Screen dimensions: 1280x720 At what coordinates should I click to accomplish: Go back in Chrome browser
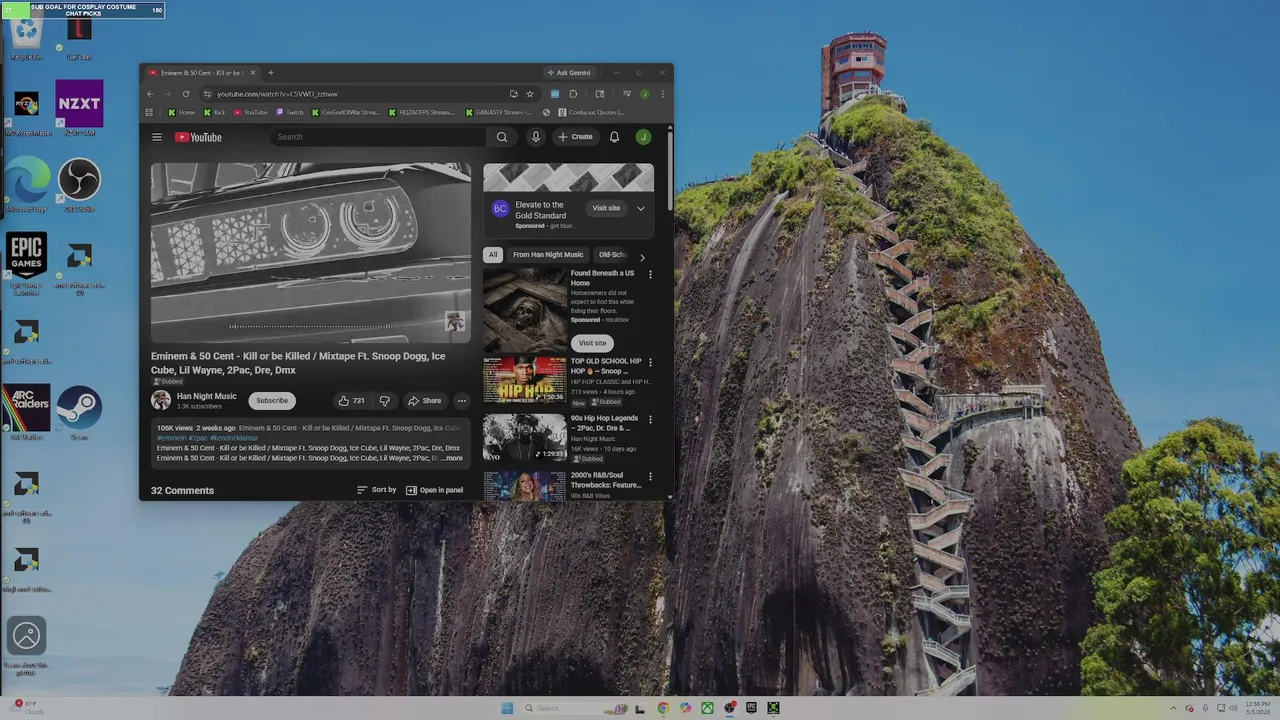pos(150,94)
